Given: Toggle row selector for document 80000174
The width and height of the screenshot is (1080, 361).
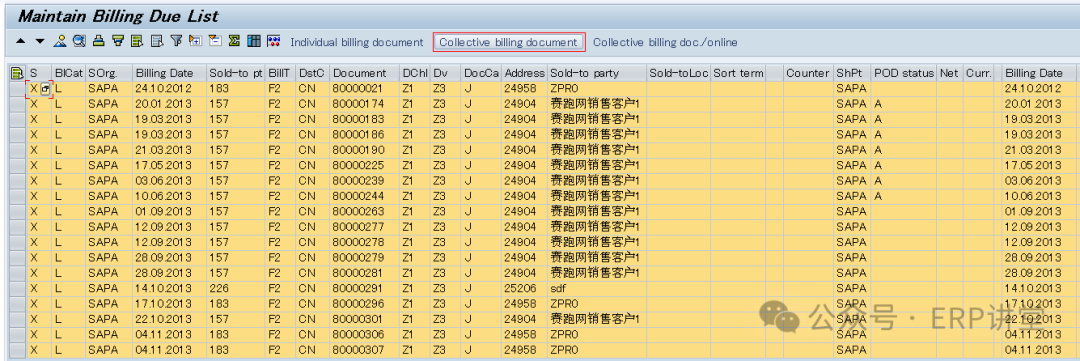Looking at the screenshot, I should tap(17, 104).
